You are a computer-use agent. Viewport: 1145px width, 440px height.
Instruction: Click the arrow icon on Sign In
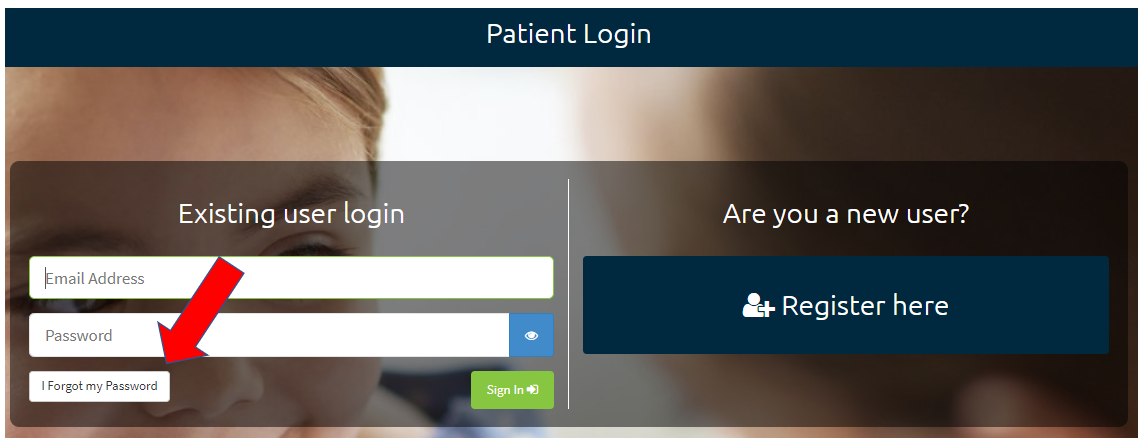[x=532, y=390]
